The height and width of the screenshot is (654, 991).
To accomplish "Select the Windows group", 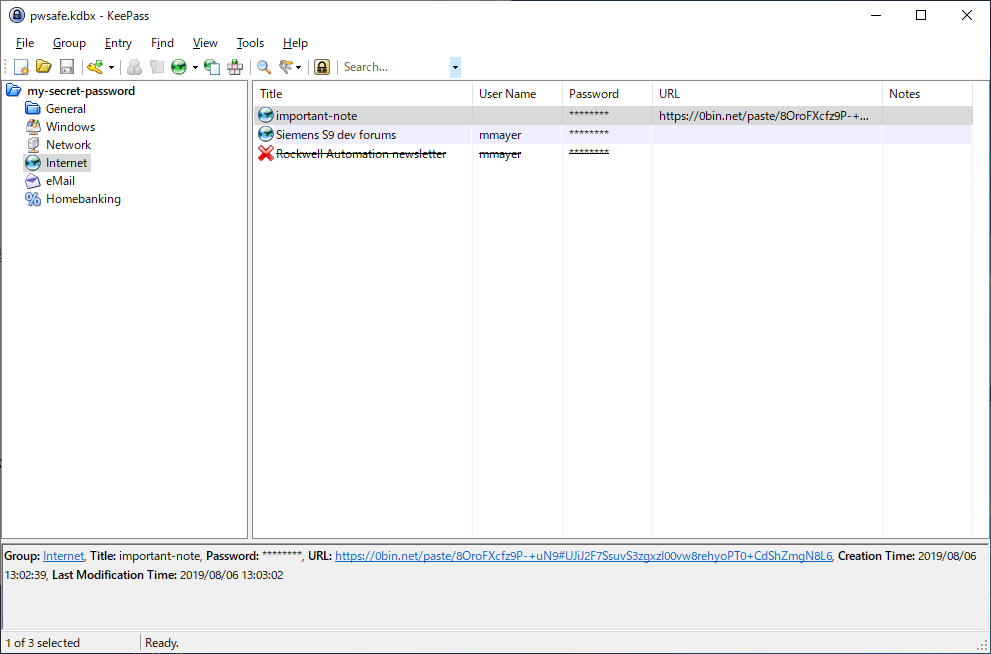I will pos(70,127).
